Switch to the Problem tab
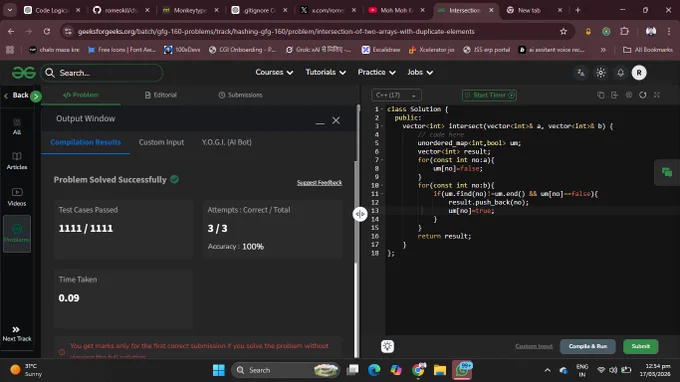Viewport: 680px width, 382px height. 81,95
